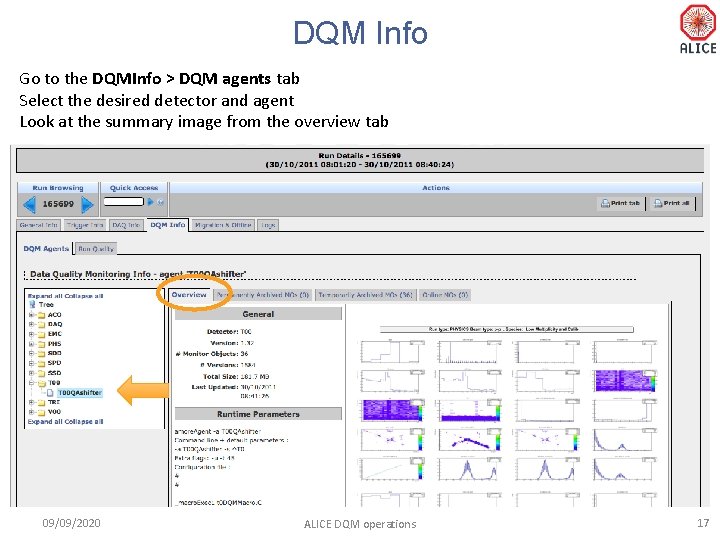
Task: Click the printer icon on Print tab
Action: (x=605, y=203)
